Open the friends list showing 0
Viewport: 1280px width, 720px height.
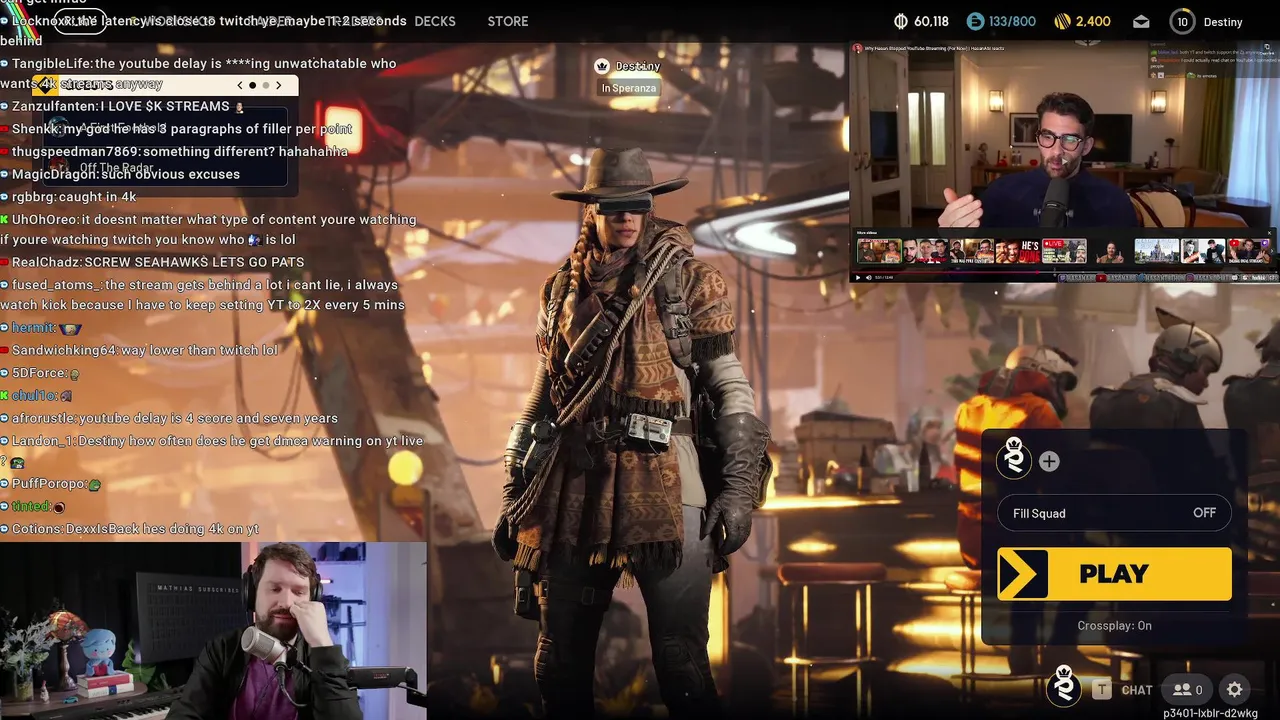tap(1188, 689)
